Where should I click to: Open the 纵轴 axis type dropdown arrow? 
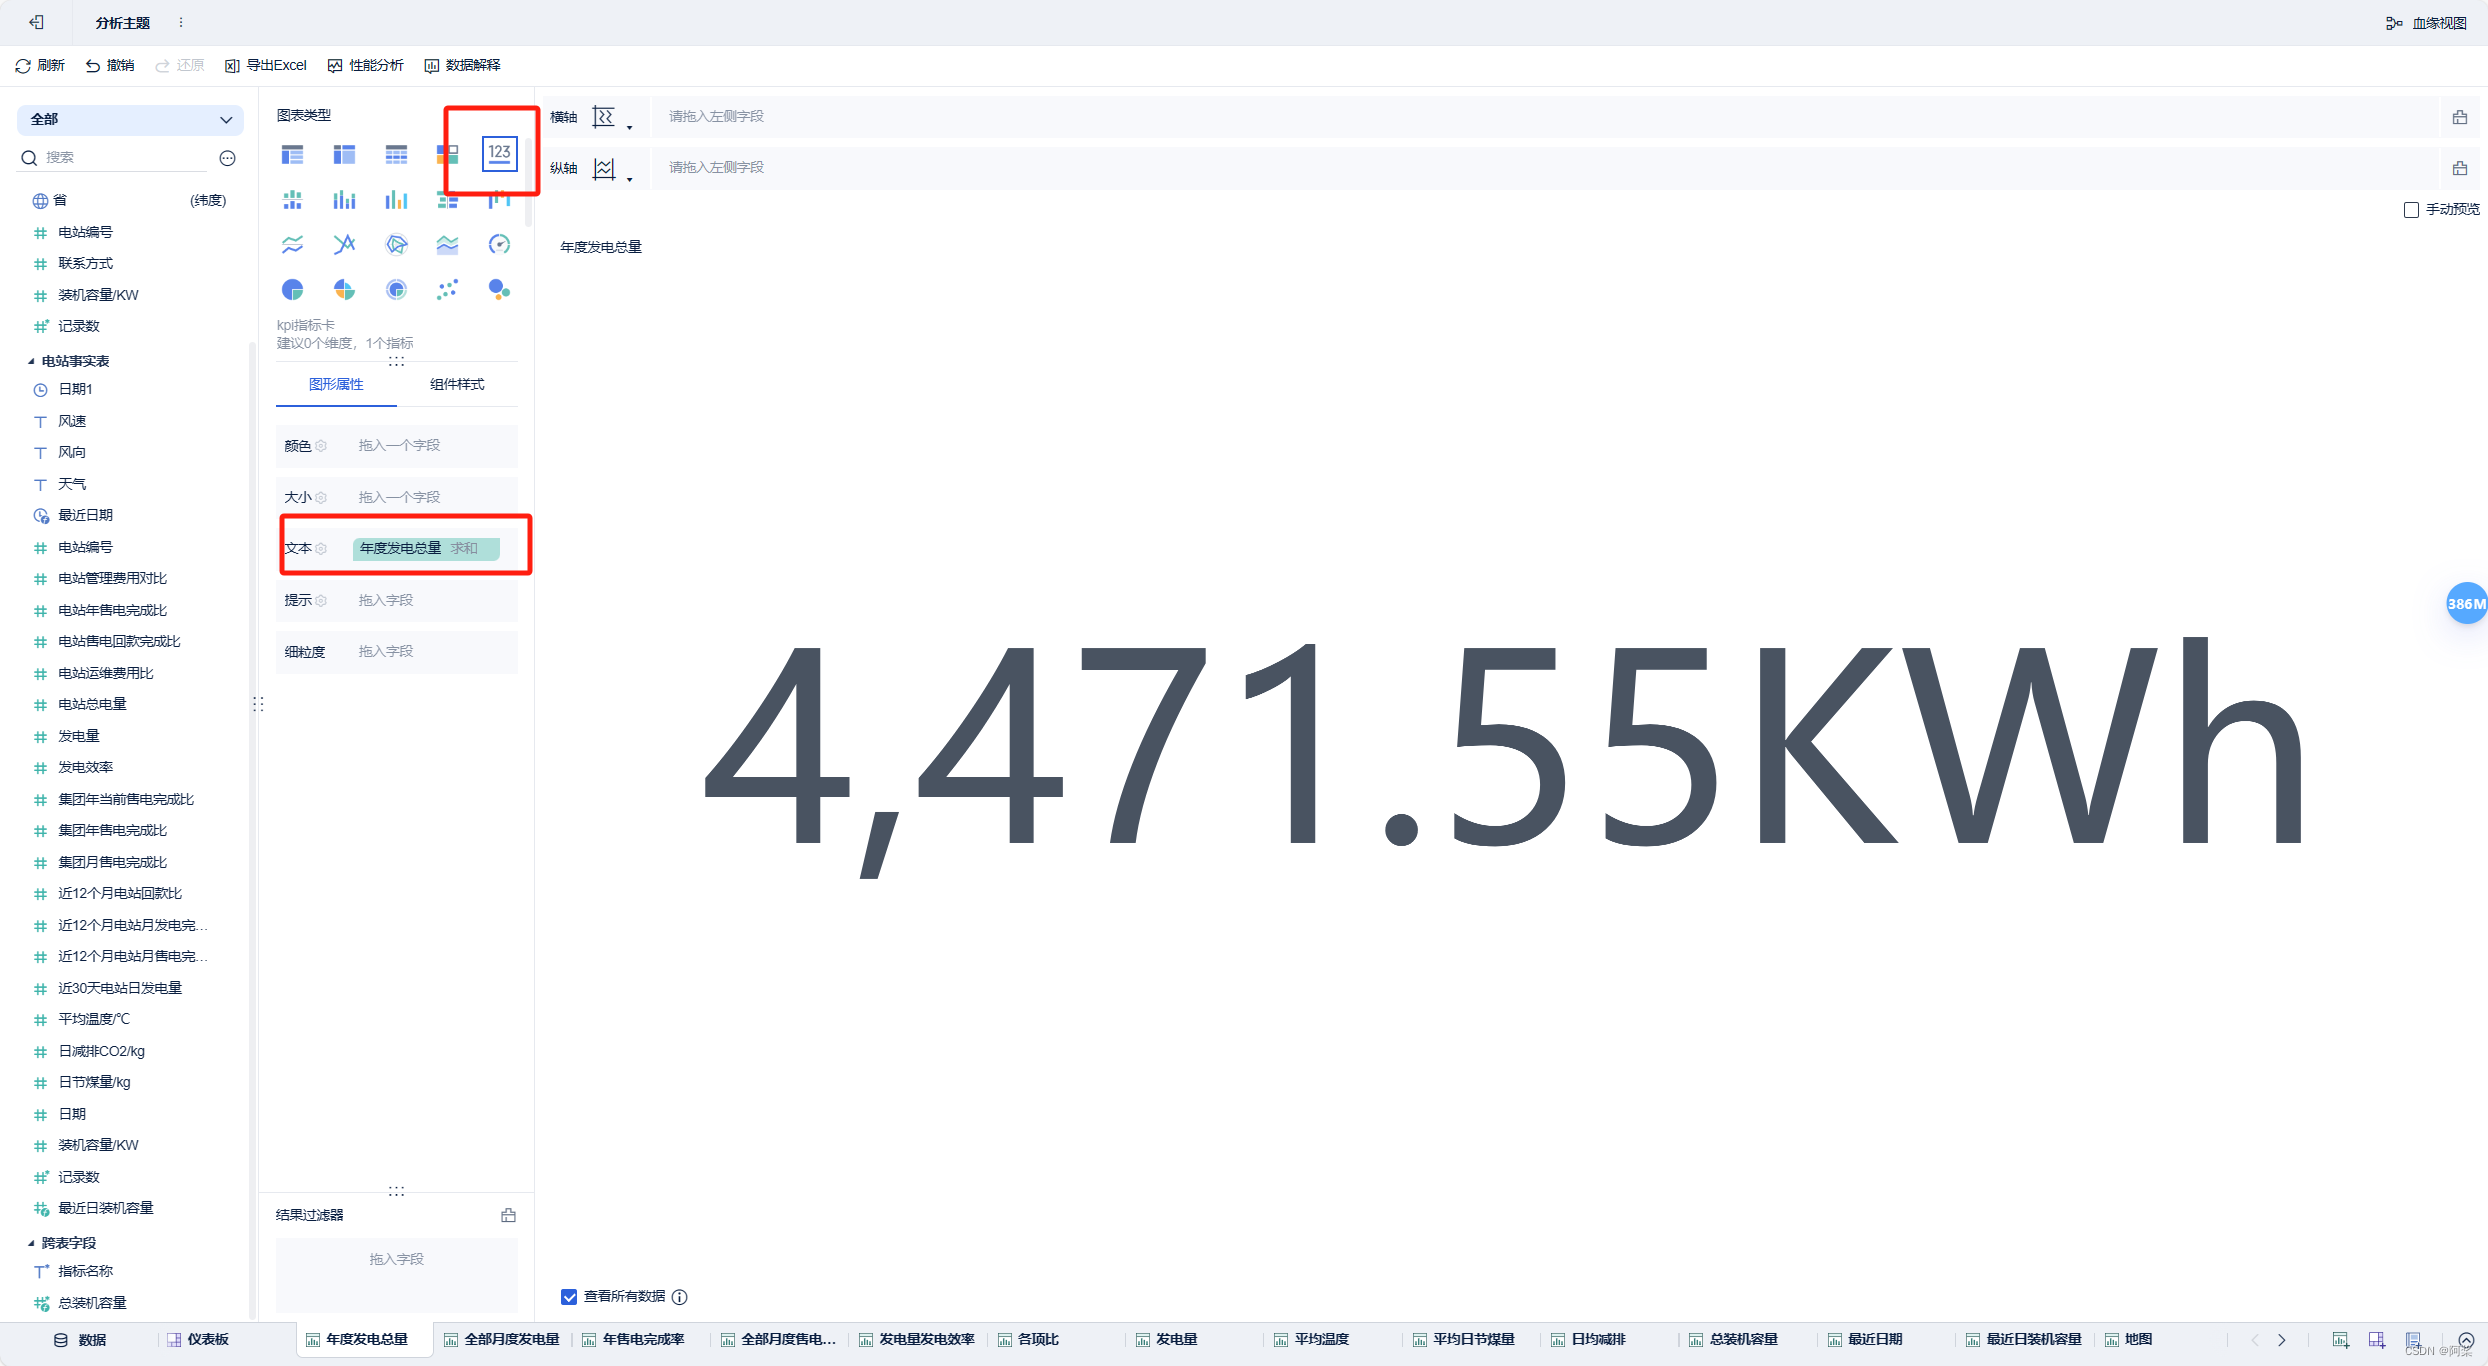(x=630, y=179)
